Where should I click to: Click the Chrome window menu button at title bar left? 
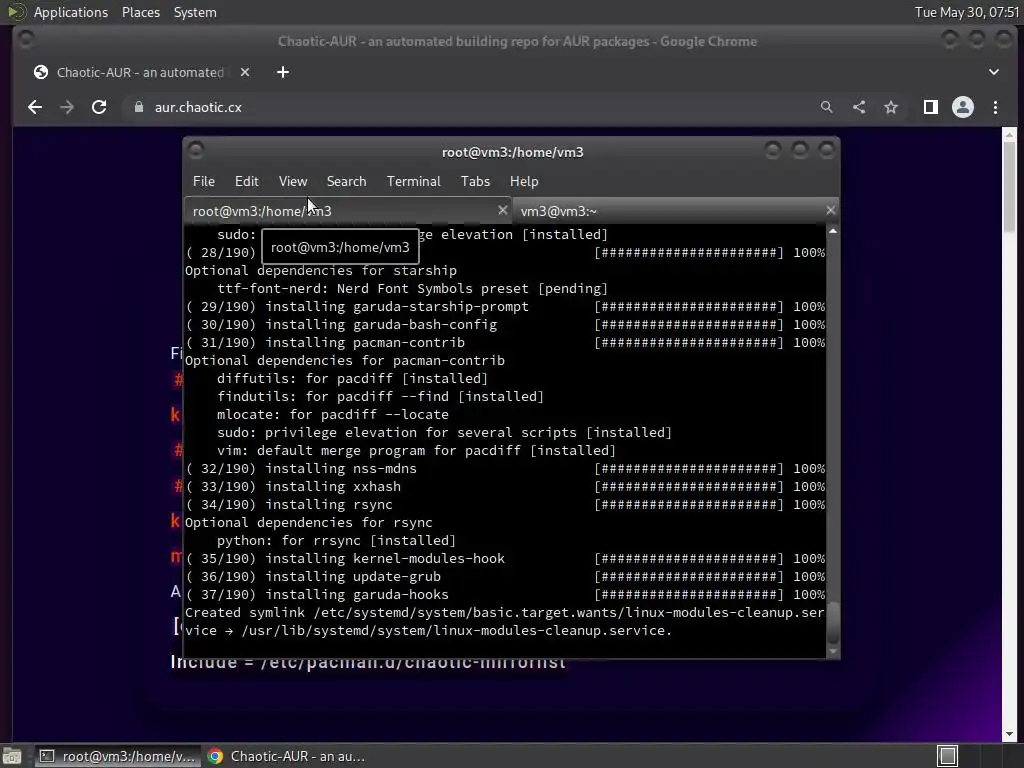(x=26, y=40)
